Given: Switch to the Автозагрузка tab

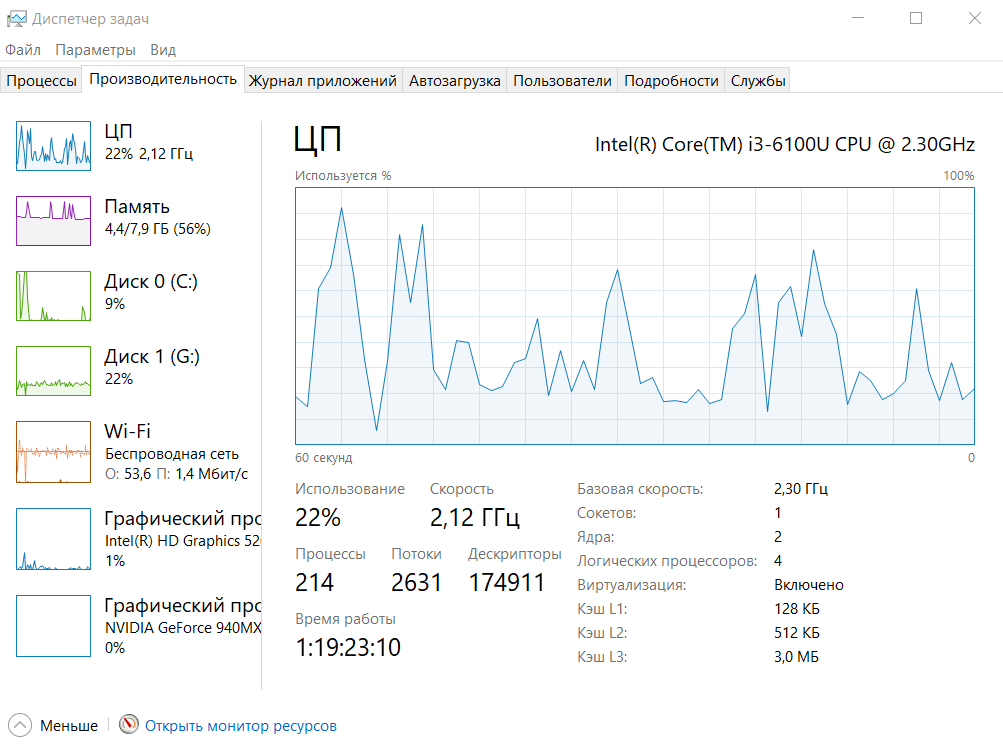Looking at the screenshot, I should (454, 81).
